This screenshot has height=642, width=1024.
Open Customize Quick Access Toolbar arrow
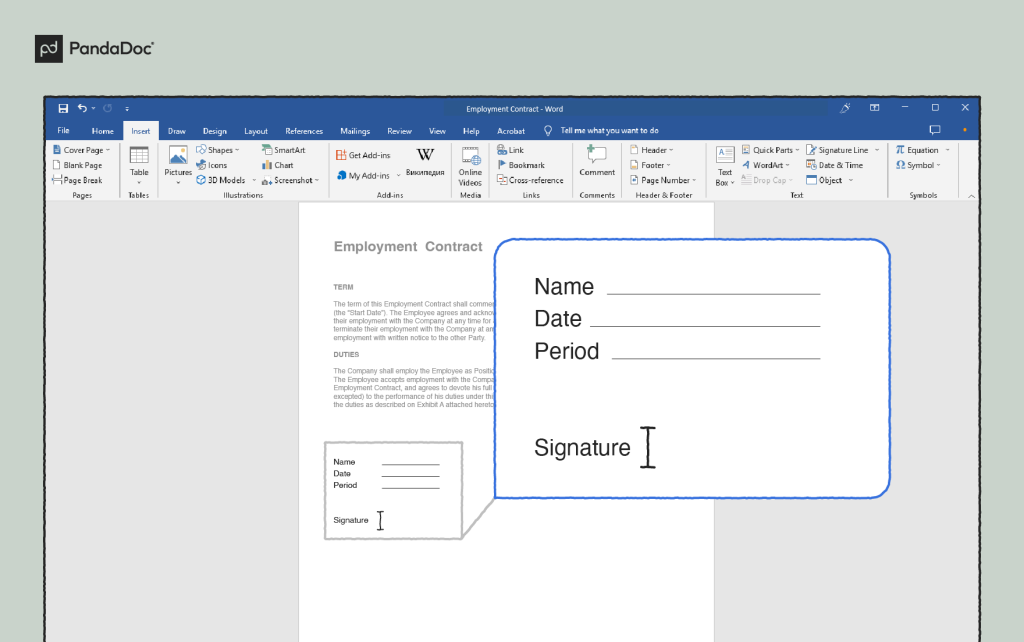click(127, 109)
